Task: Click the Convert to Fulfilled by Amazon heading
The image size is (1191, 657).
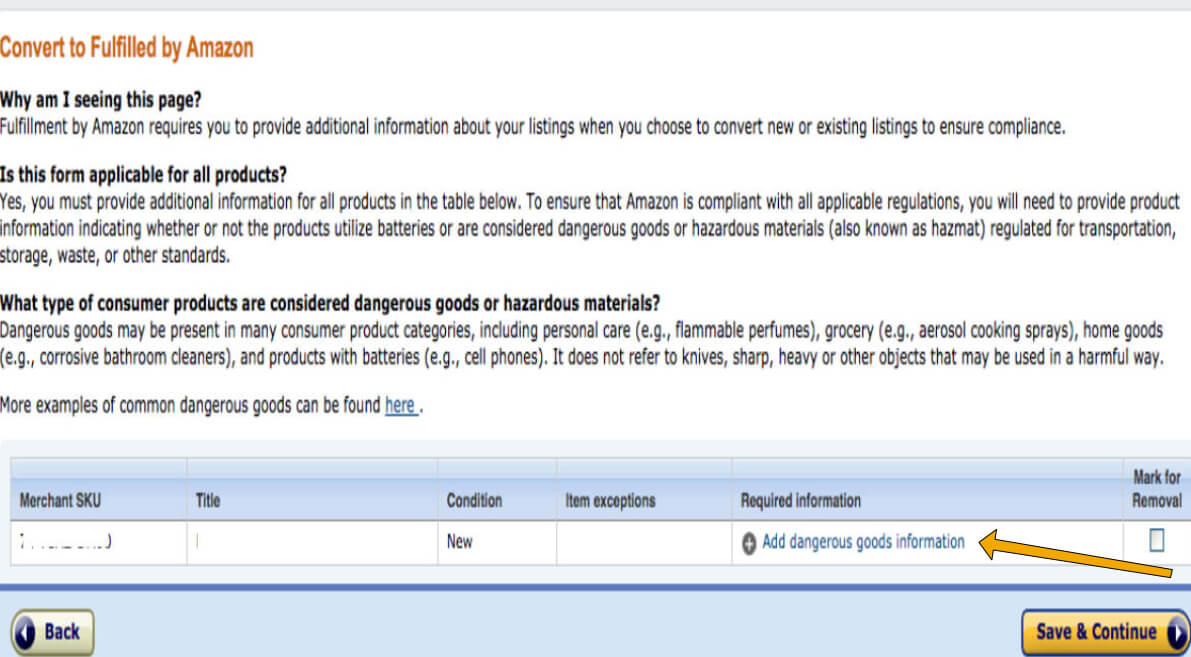Action: point(127,47)
